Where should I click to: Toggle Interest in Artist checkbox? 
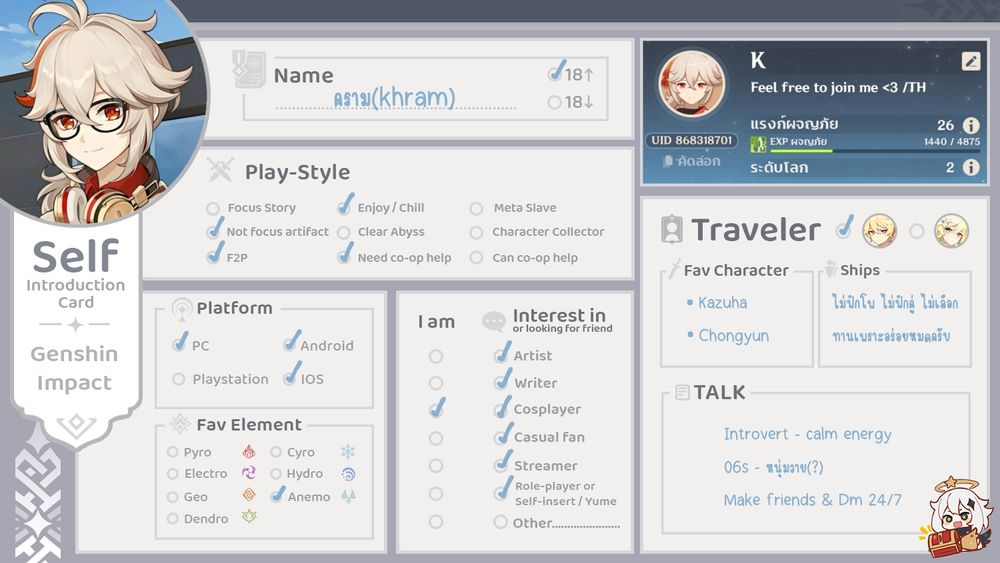pyautogui.click(x=503, y=353)
